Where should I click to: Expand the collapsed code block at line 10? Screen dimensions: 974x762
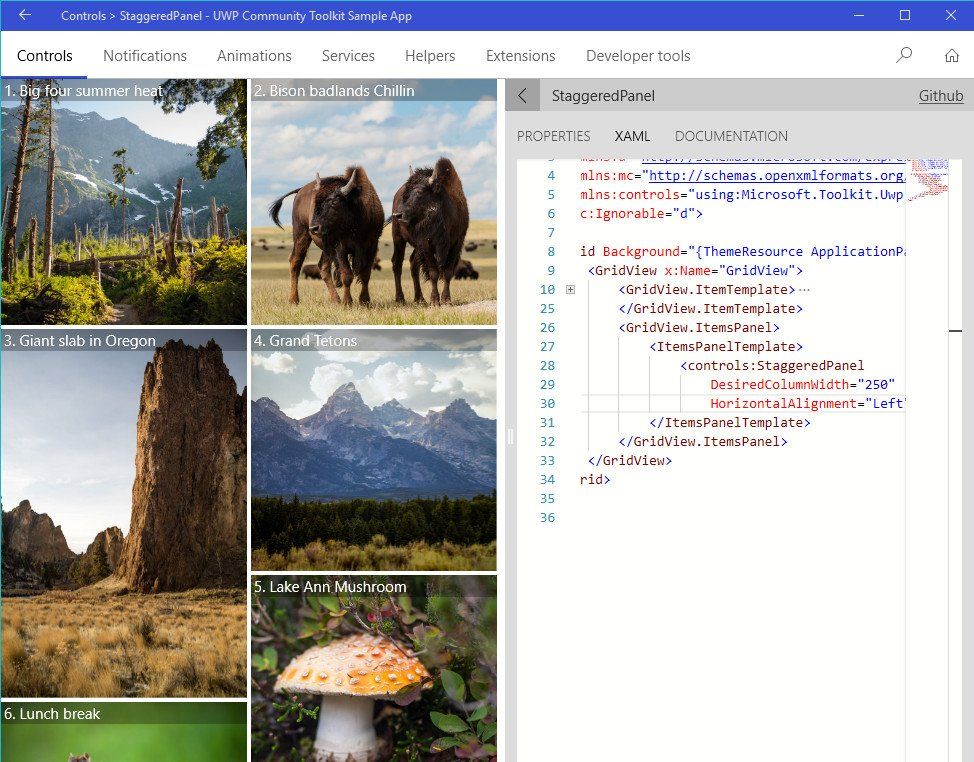pyautogui.click(x=569, y=289)
